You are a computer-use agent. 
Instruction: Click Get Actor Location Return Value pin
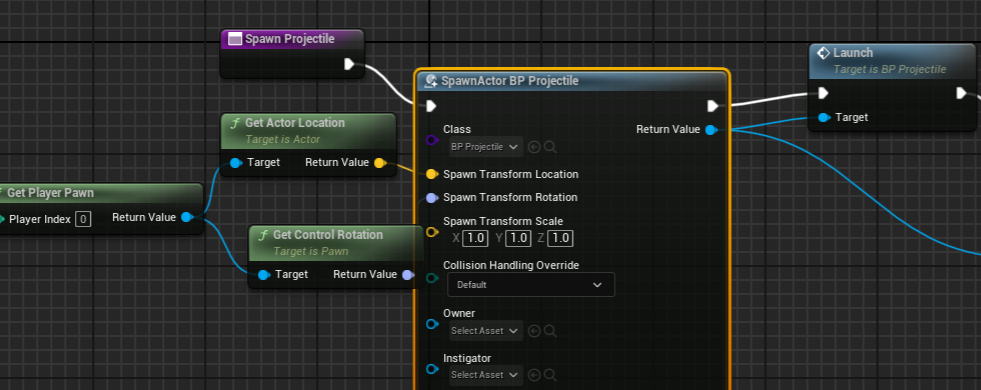tap(379, 163)
